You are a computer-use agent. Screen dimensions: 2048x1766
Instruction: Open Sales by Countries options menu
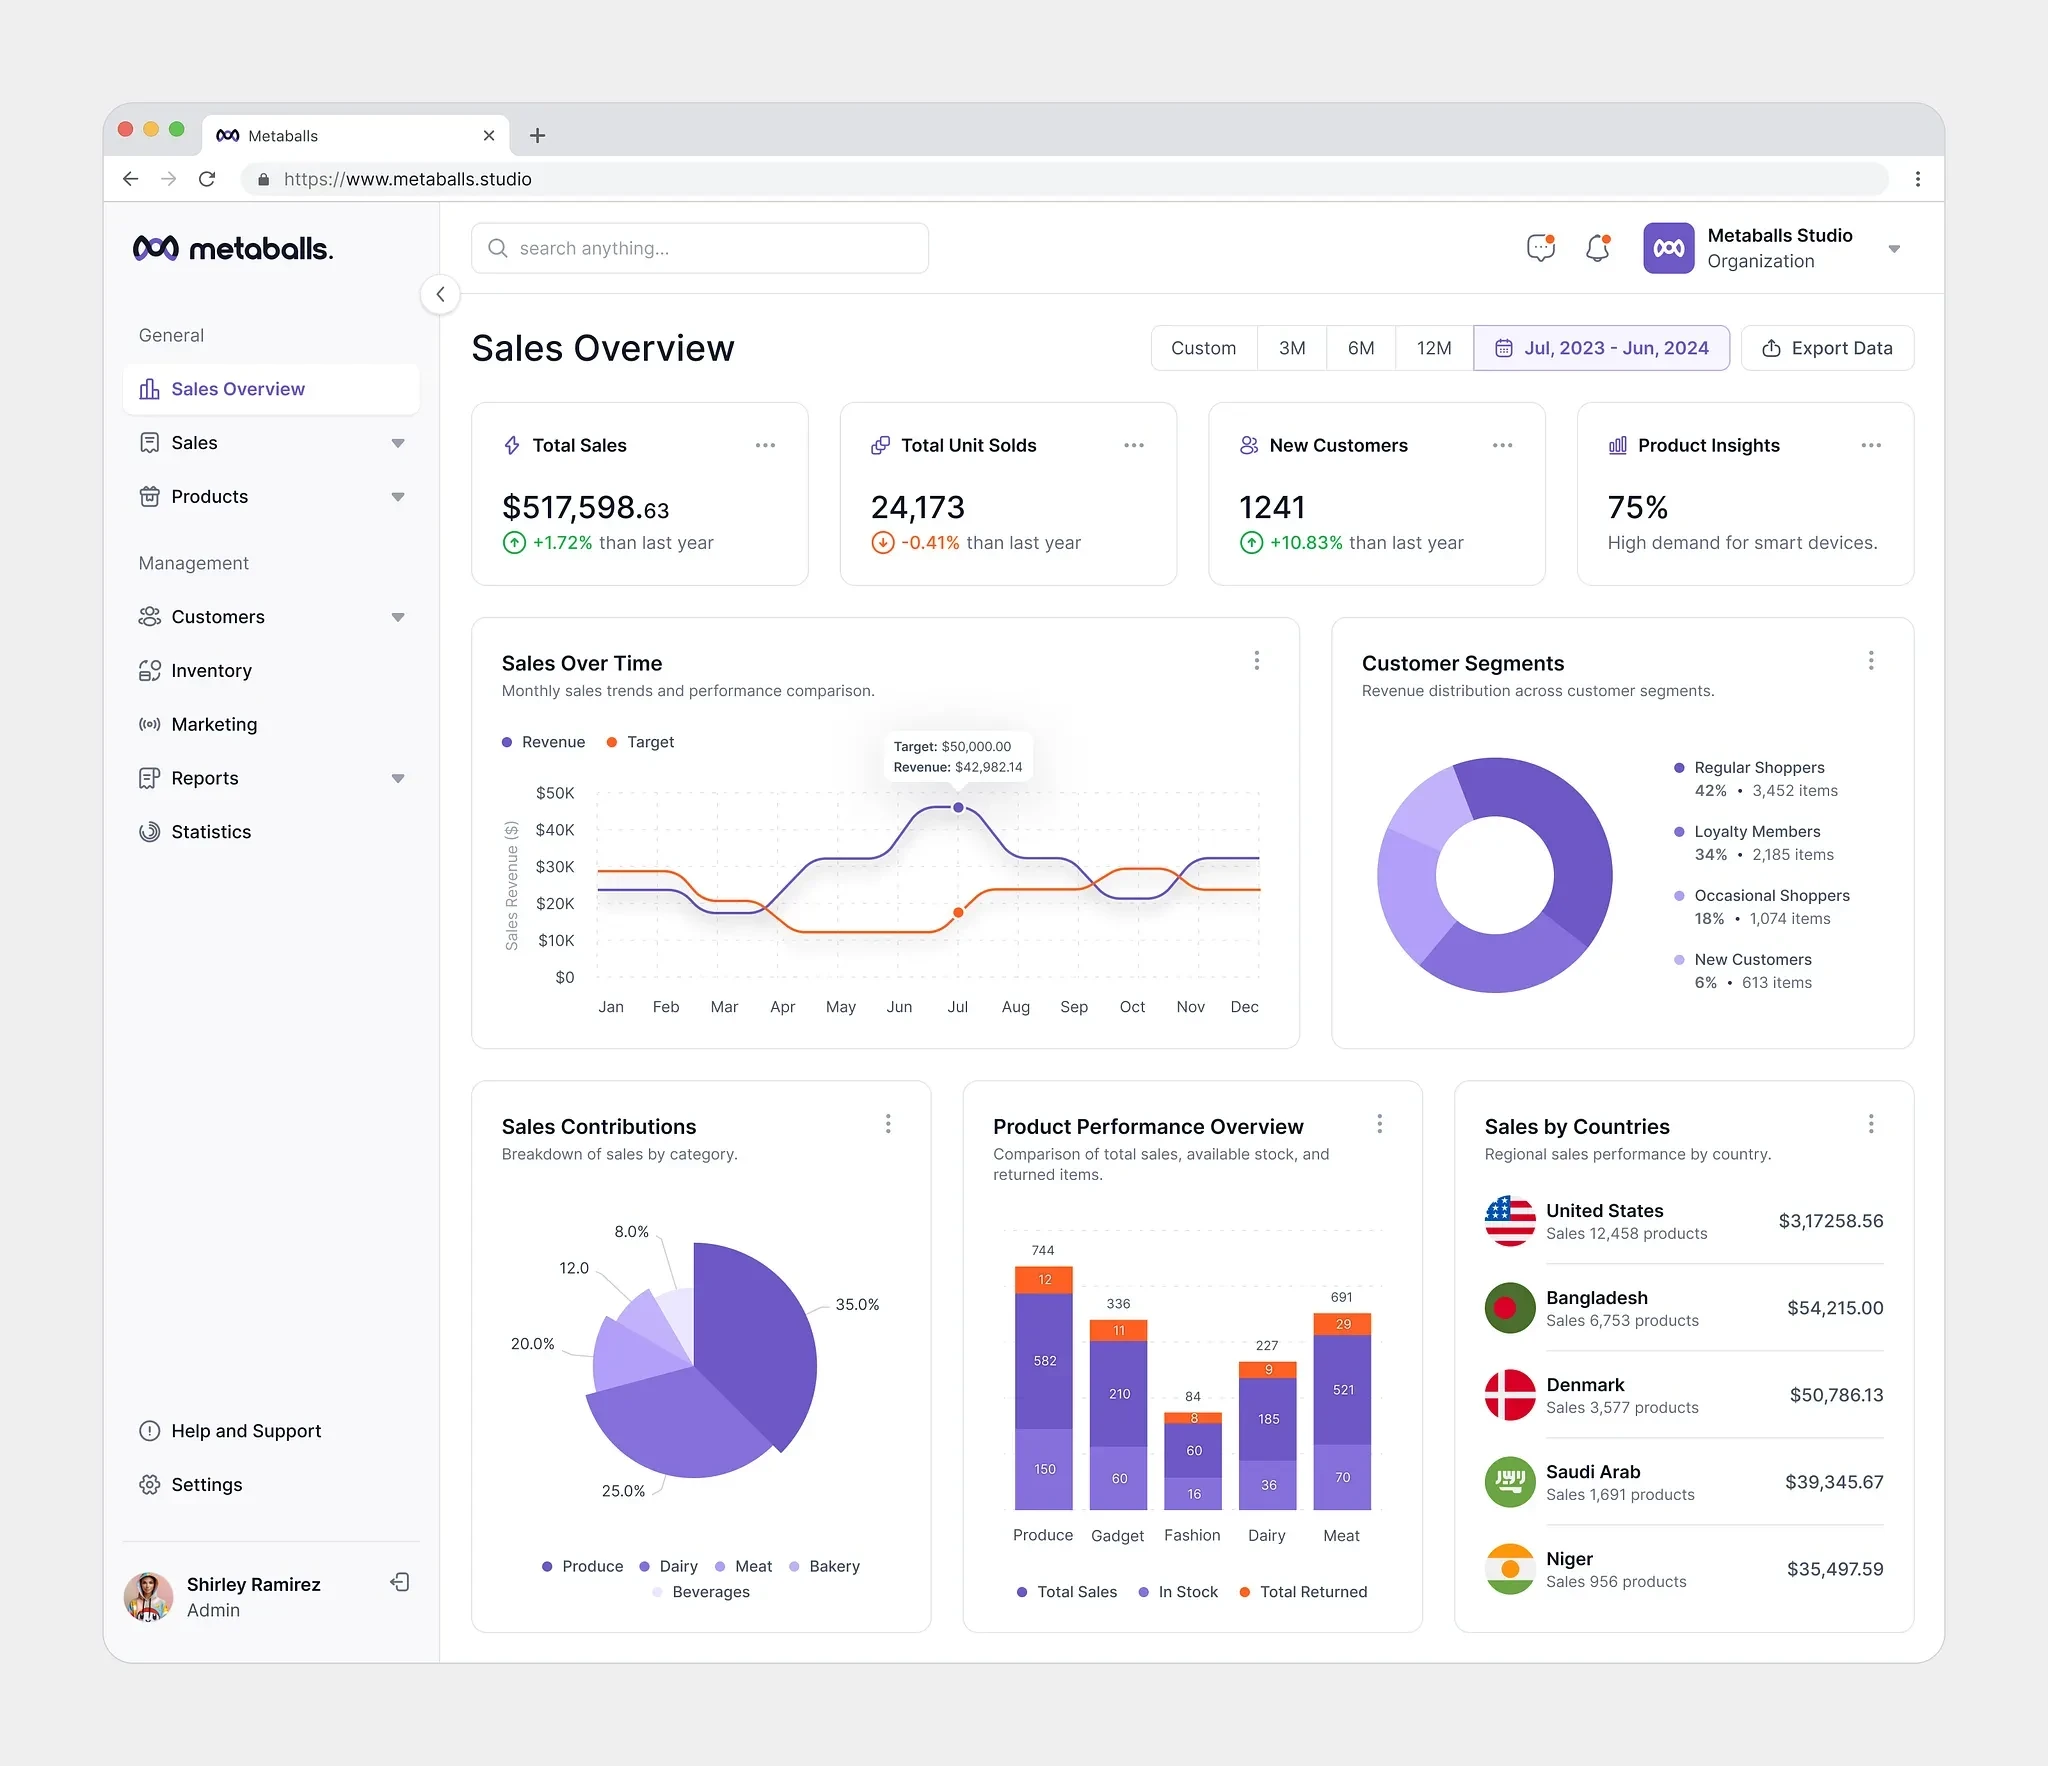coord(1871,1124)
